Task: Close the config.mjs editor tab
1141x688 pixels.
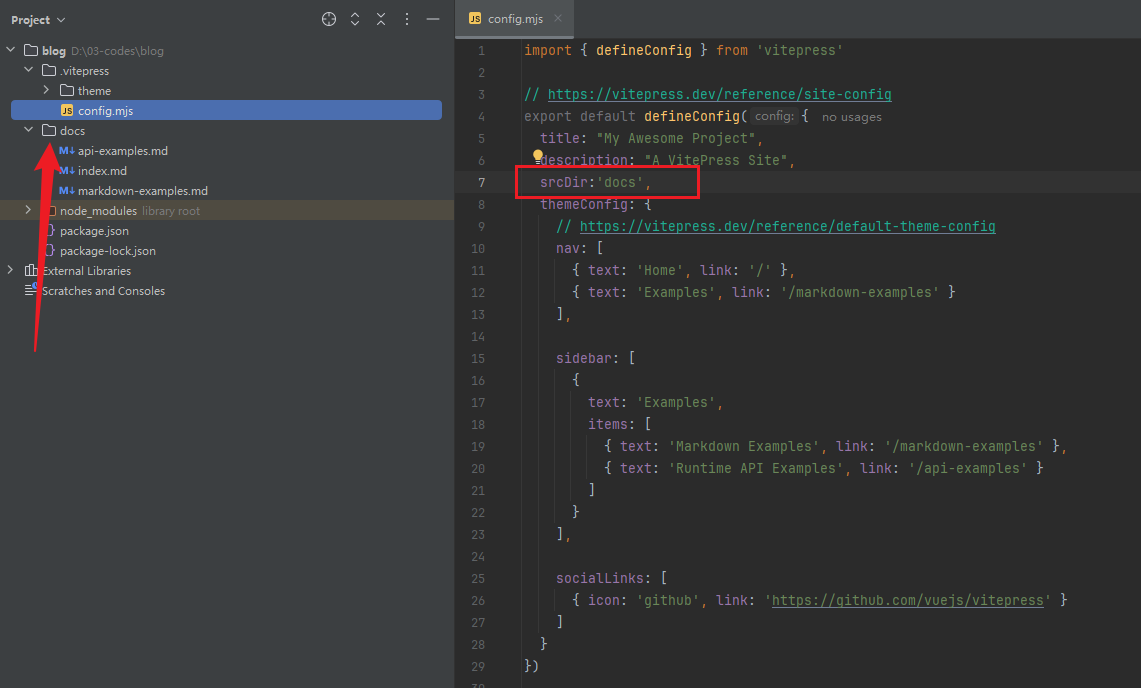Action: 558,18
